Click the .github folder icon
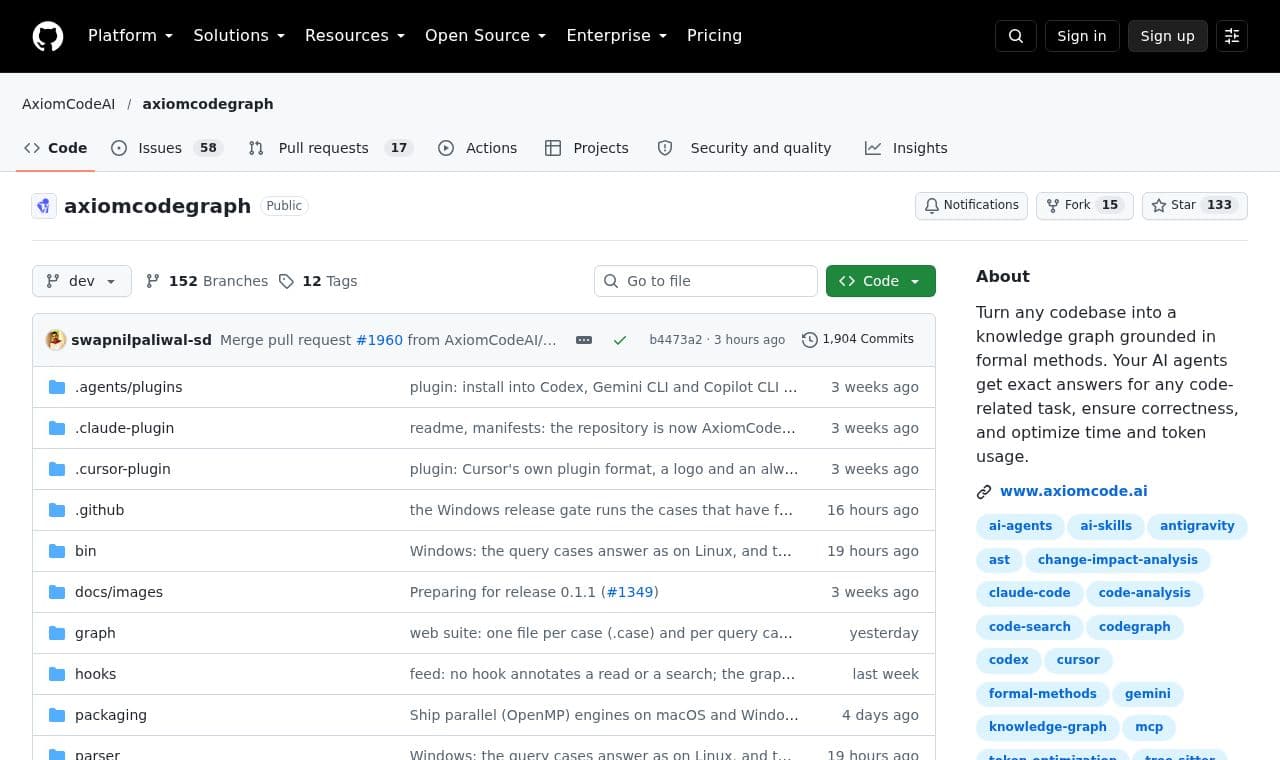 (57, 510)
